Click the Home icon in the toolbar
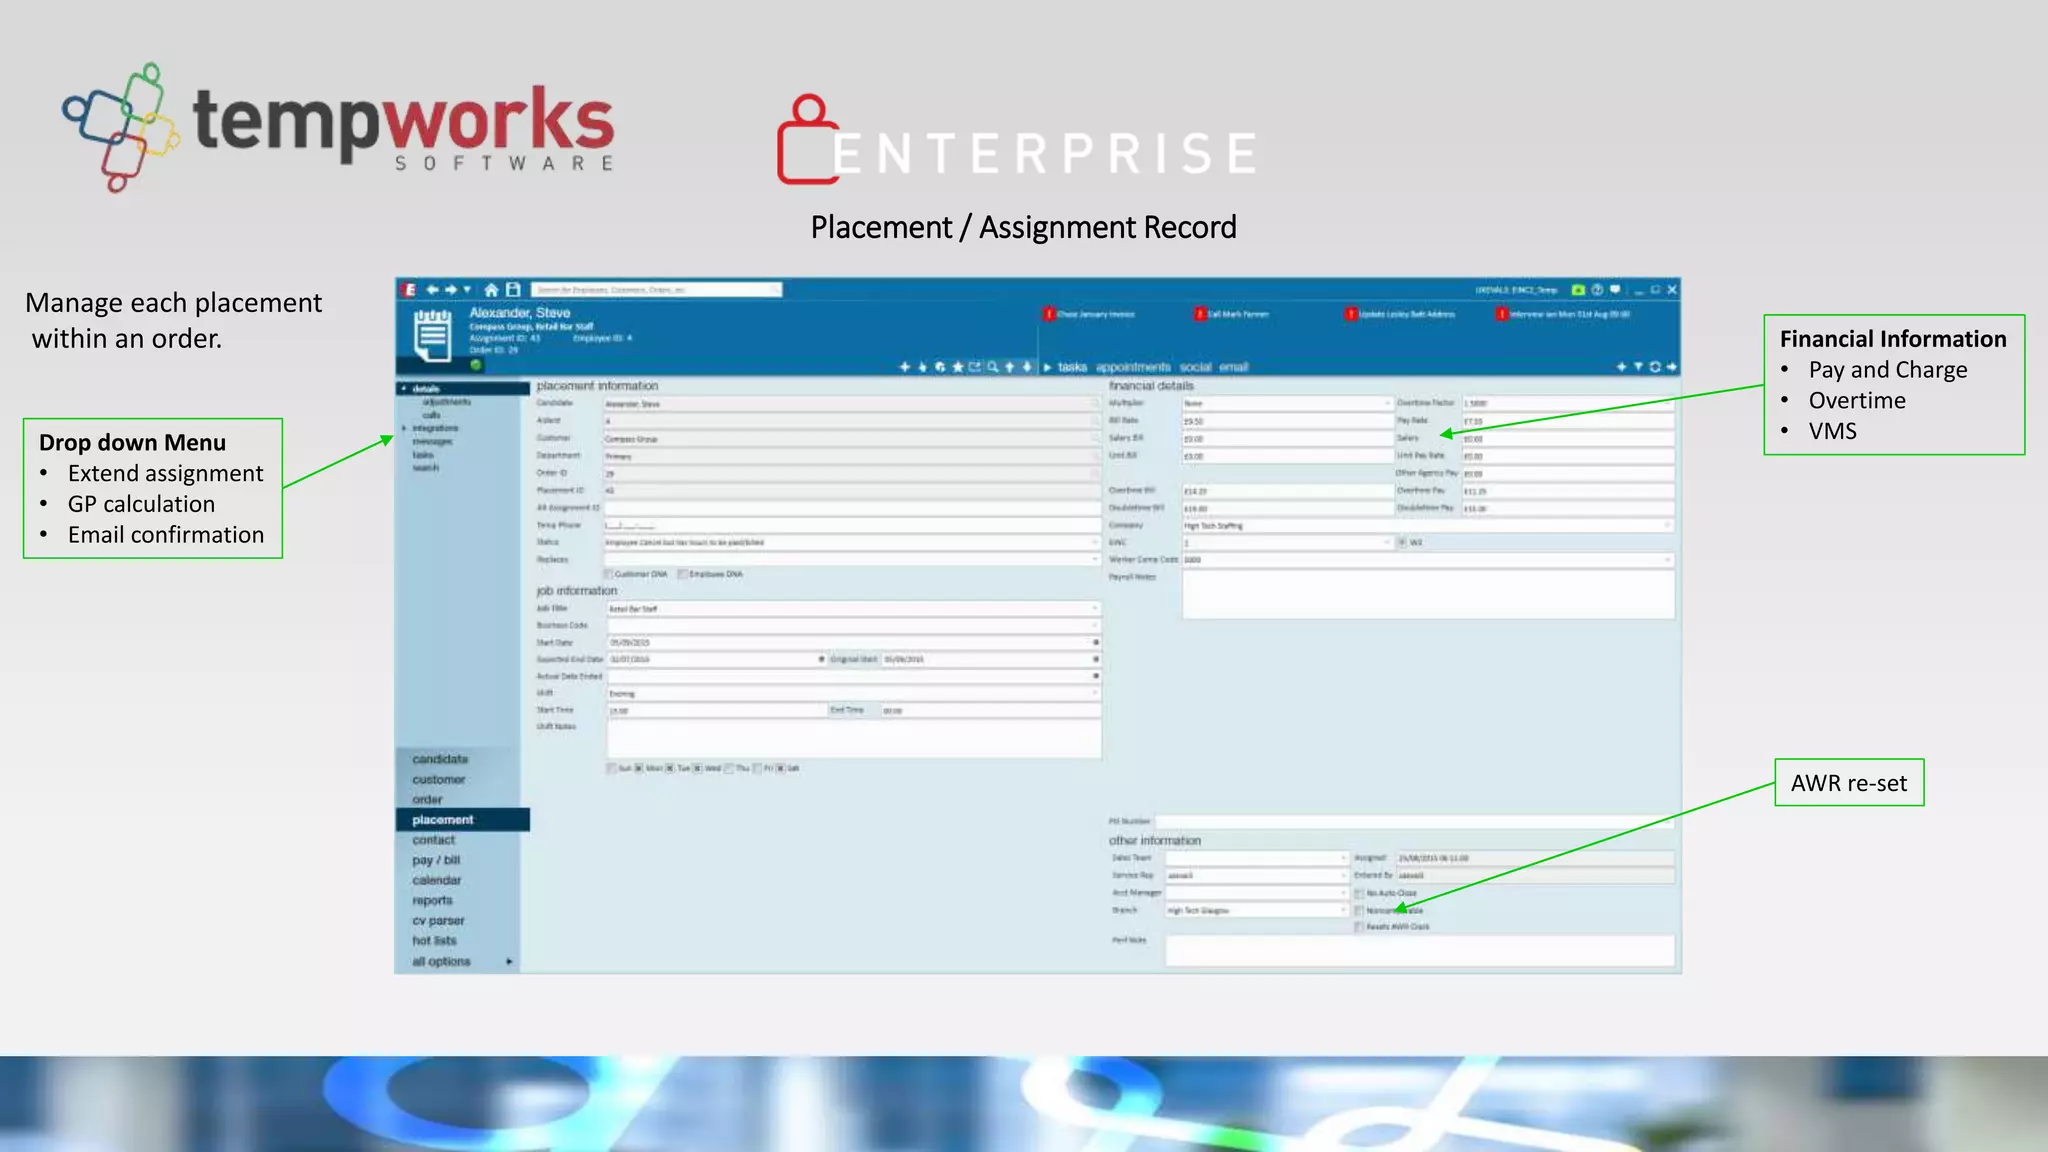Viewport: 2048px width, 1152px height. tap(491, 290)
